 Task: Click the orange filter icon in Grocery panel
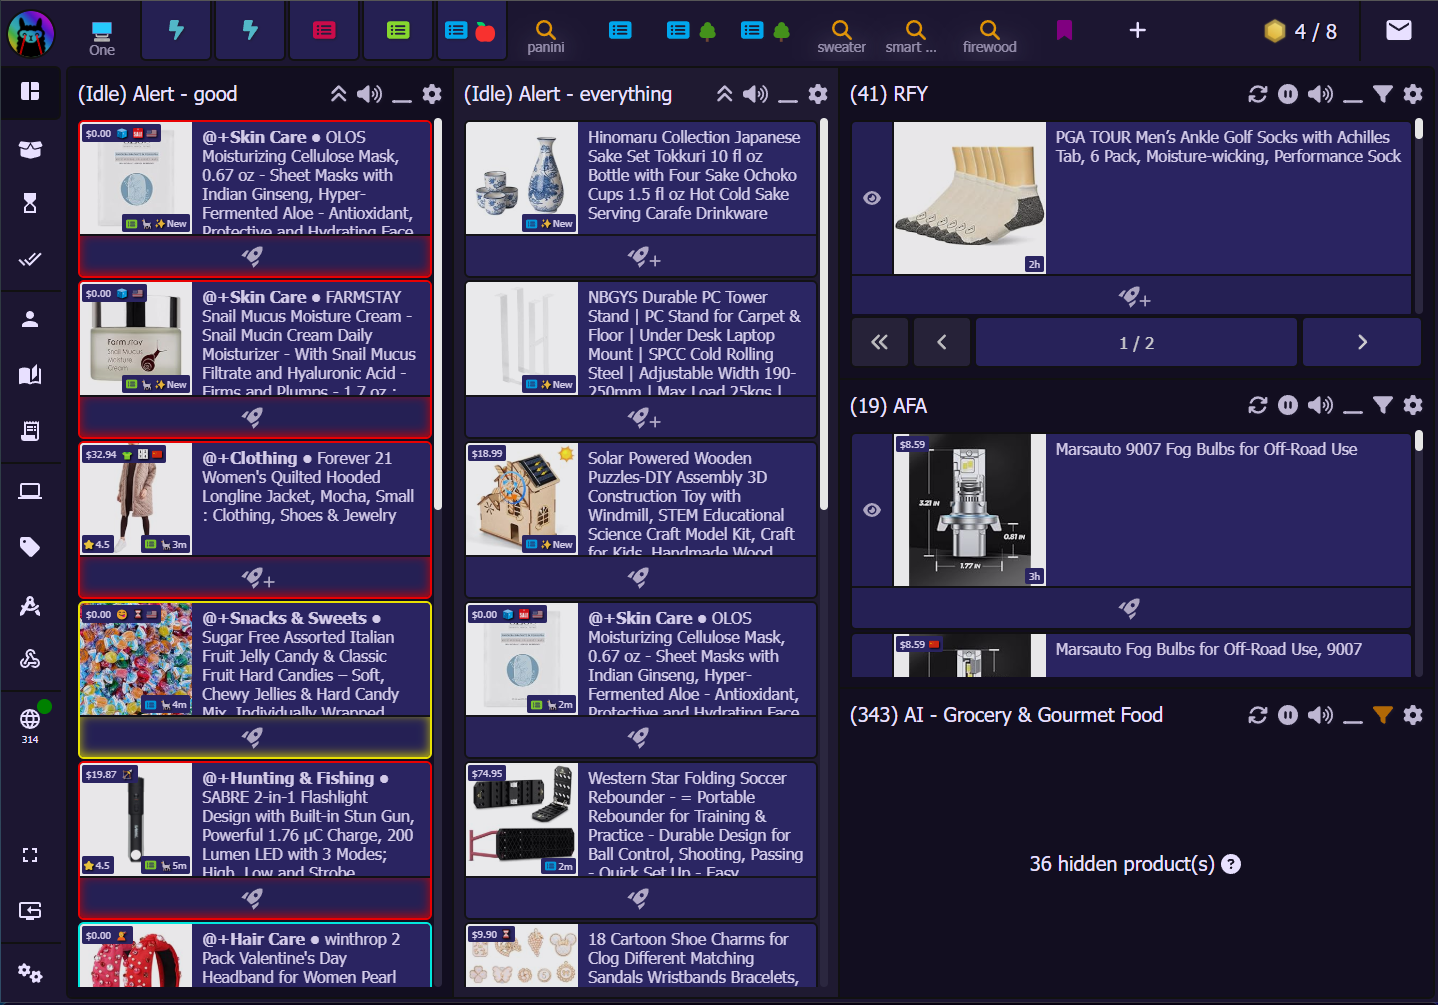tap(1383, 715)
